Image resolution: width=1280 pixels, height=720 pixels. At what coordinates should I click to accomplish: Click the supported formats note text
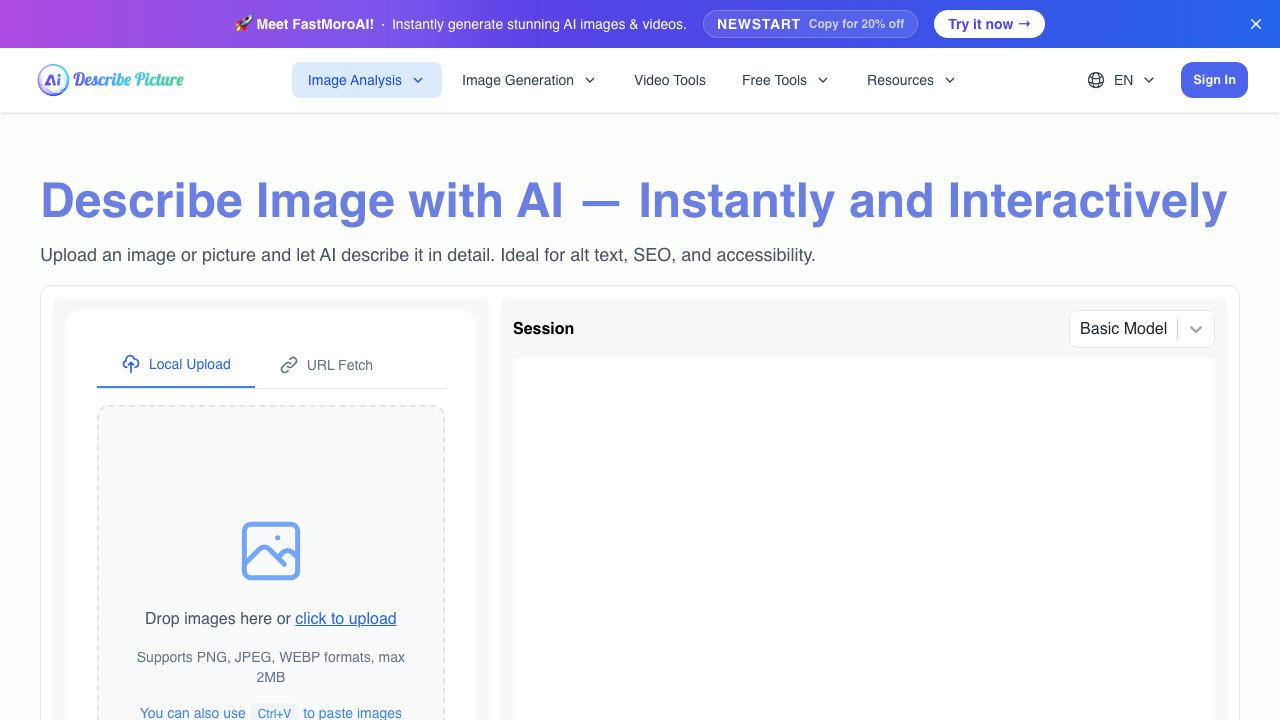click(271, 667)
